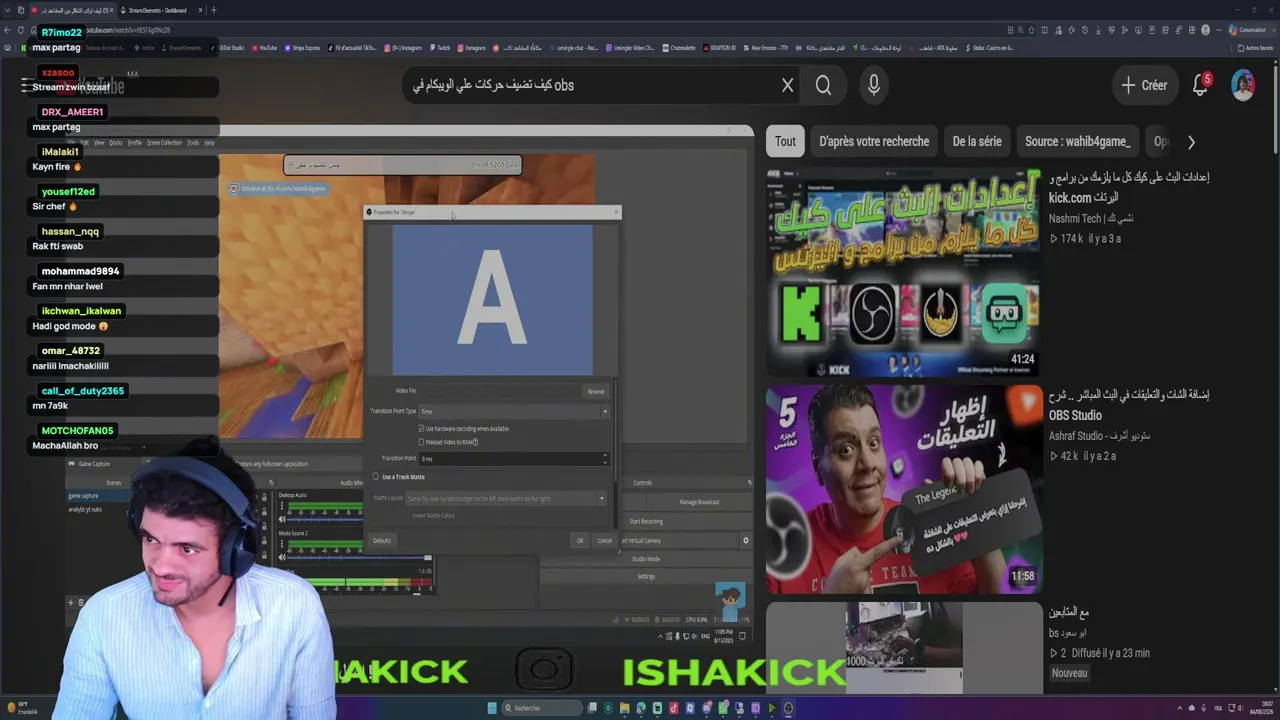This screenshot has height=720, width=1280.
Task: Click the taskbar clock and date
Action: click(1260, 708)
